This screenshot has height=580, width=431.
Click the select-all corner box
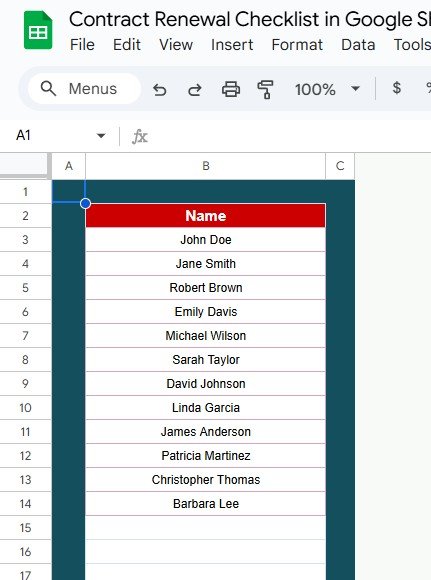pyautogui.click(x=25, y=166)
